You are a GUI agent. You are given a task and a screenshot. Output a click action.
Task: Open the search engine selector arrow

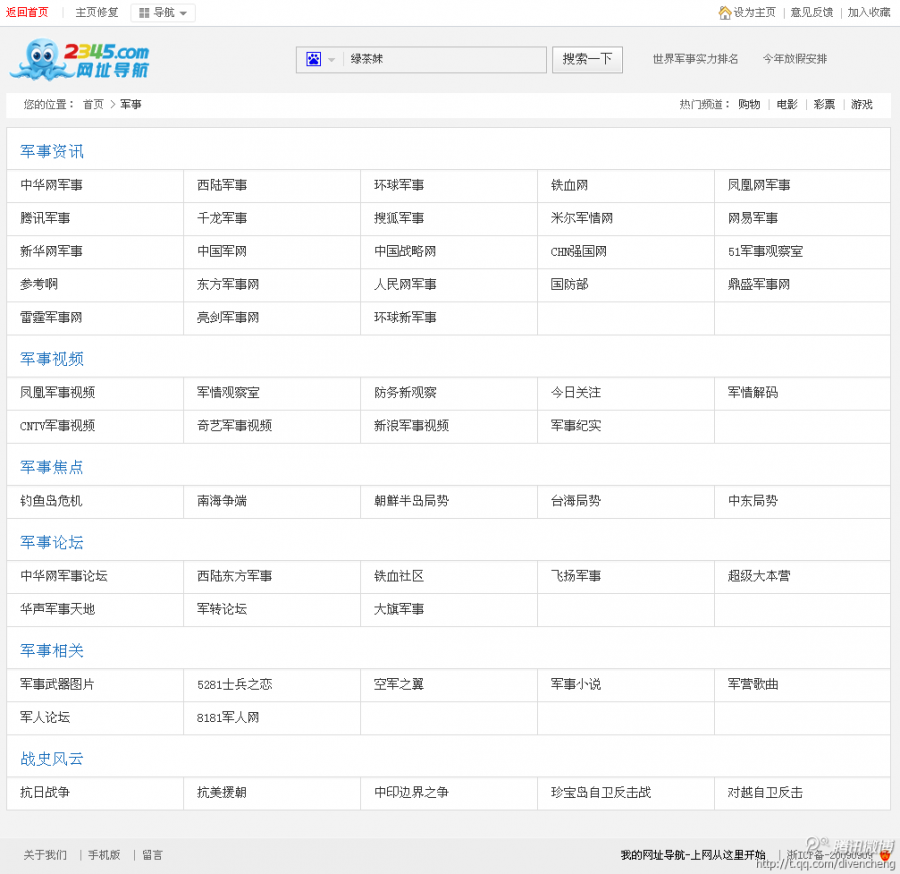331,60
